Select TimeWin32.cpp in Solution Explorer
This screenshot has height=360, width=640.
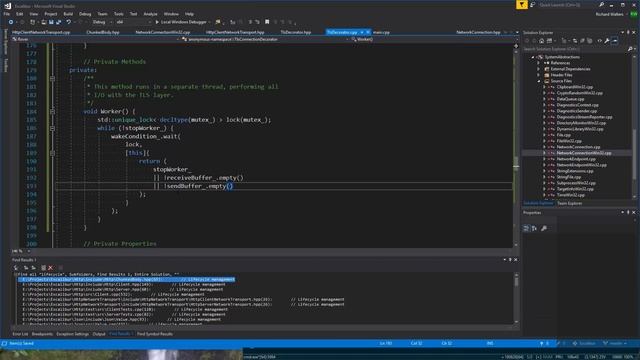coord(571,195)
